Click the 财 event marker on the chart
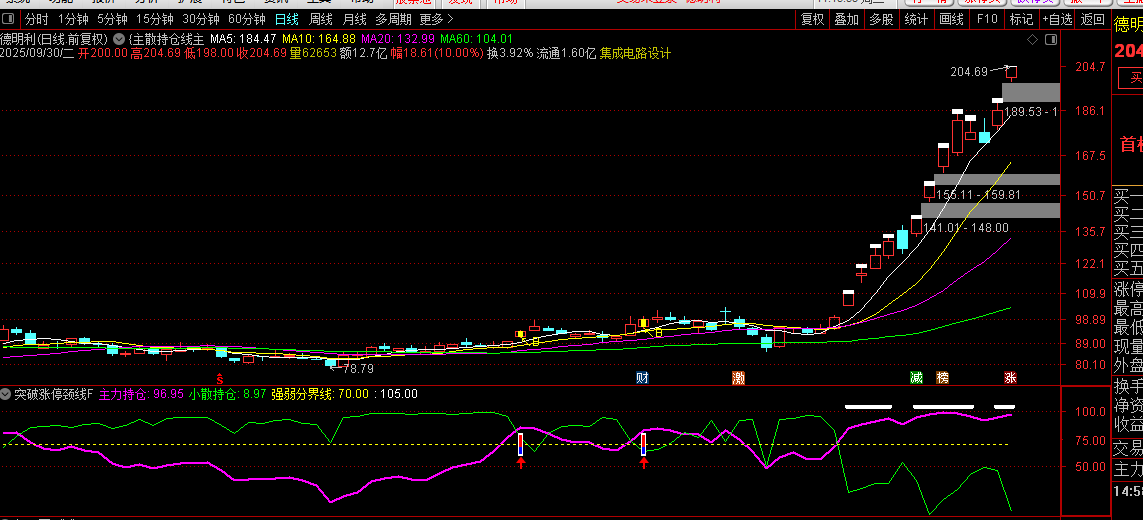Screen dimensions: 1143x520 click(641, 377)
